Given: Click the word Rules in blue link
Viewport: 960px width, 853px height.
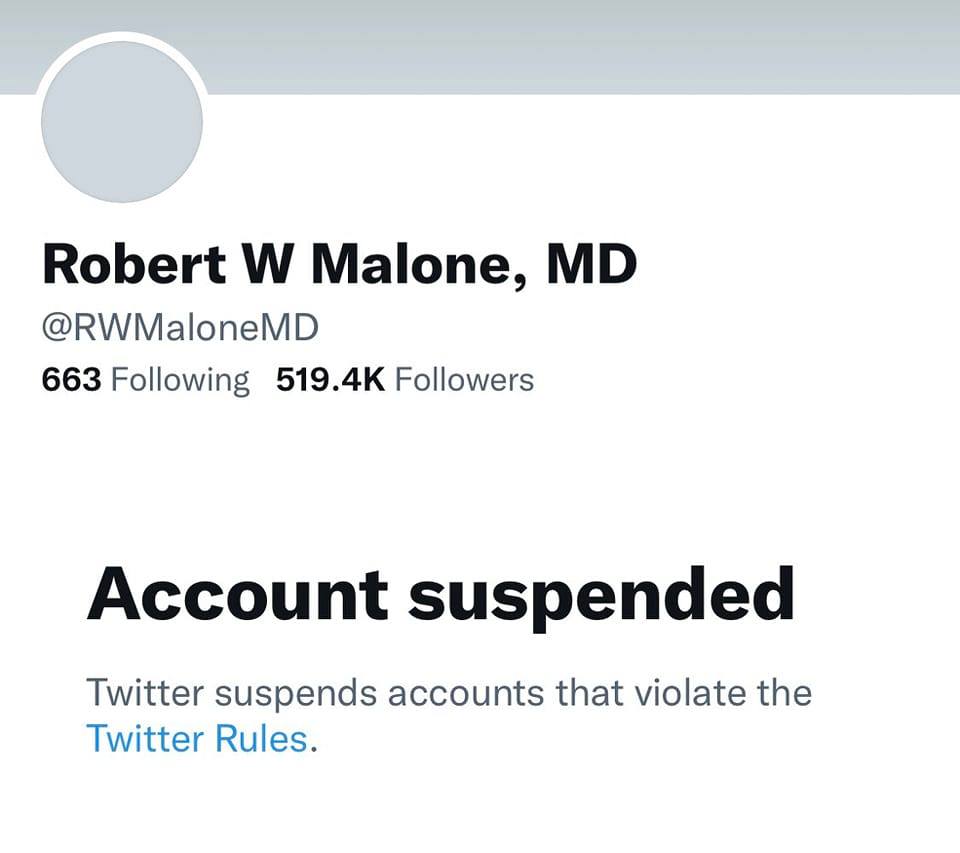Looking at the screenshot, I should point(260,738).
